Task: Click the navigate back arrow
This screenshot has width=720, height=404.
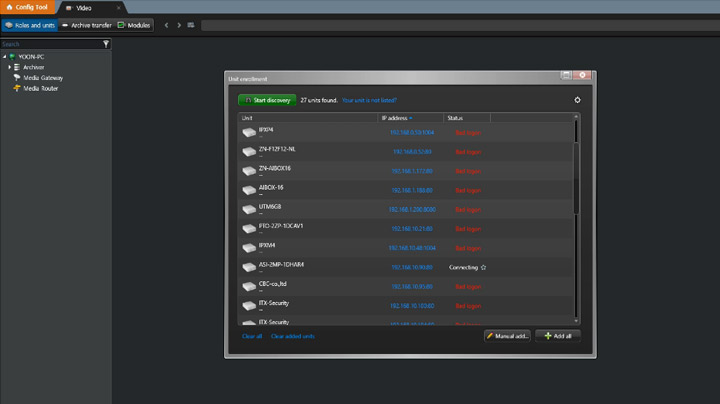Action: click(x=166, y=25)
